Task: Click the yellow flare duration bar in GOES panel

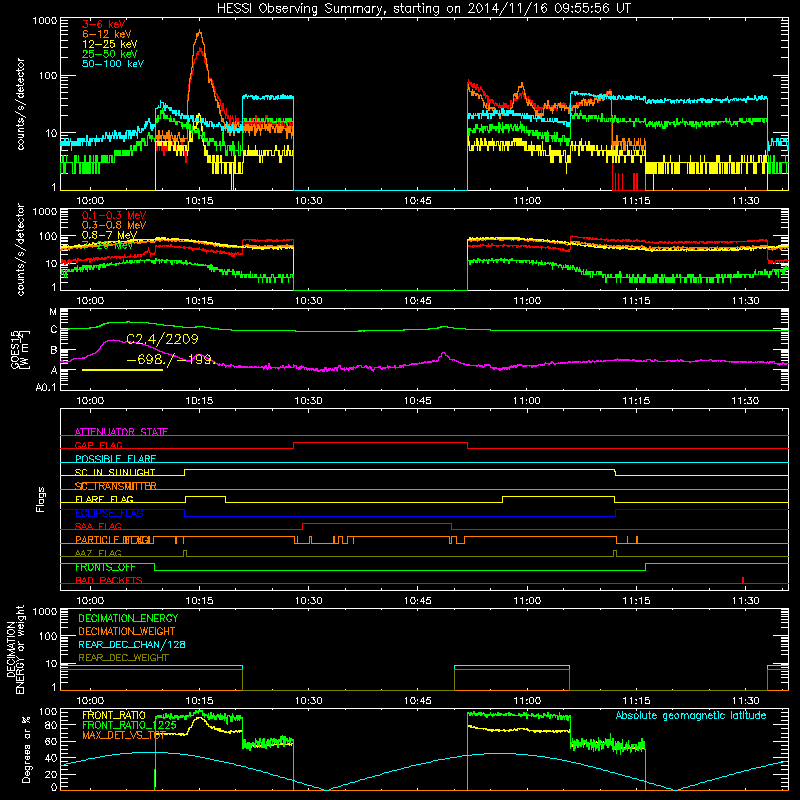Action: 122,370
